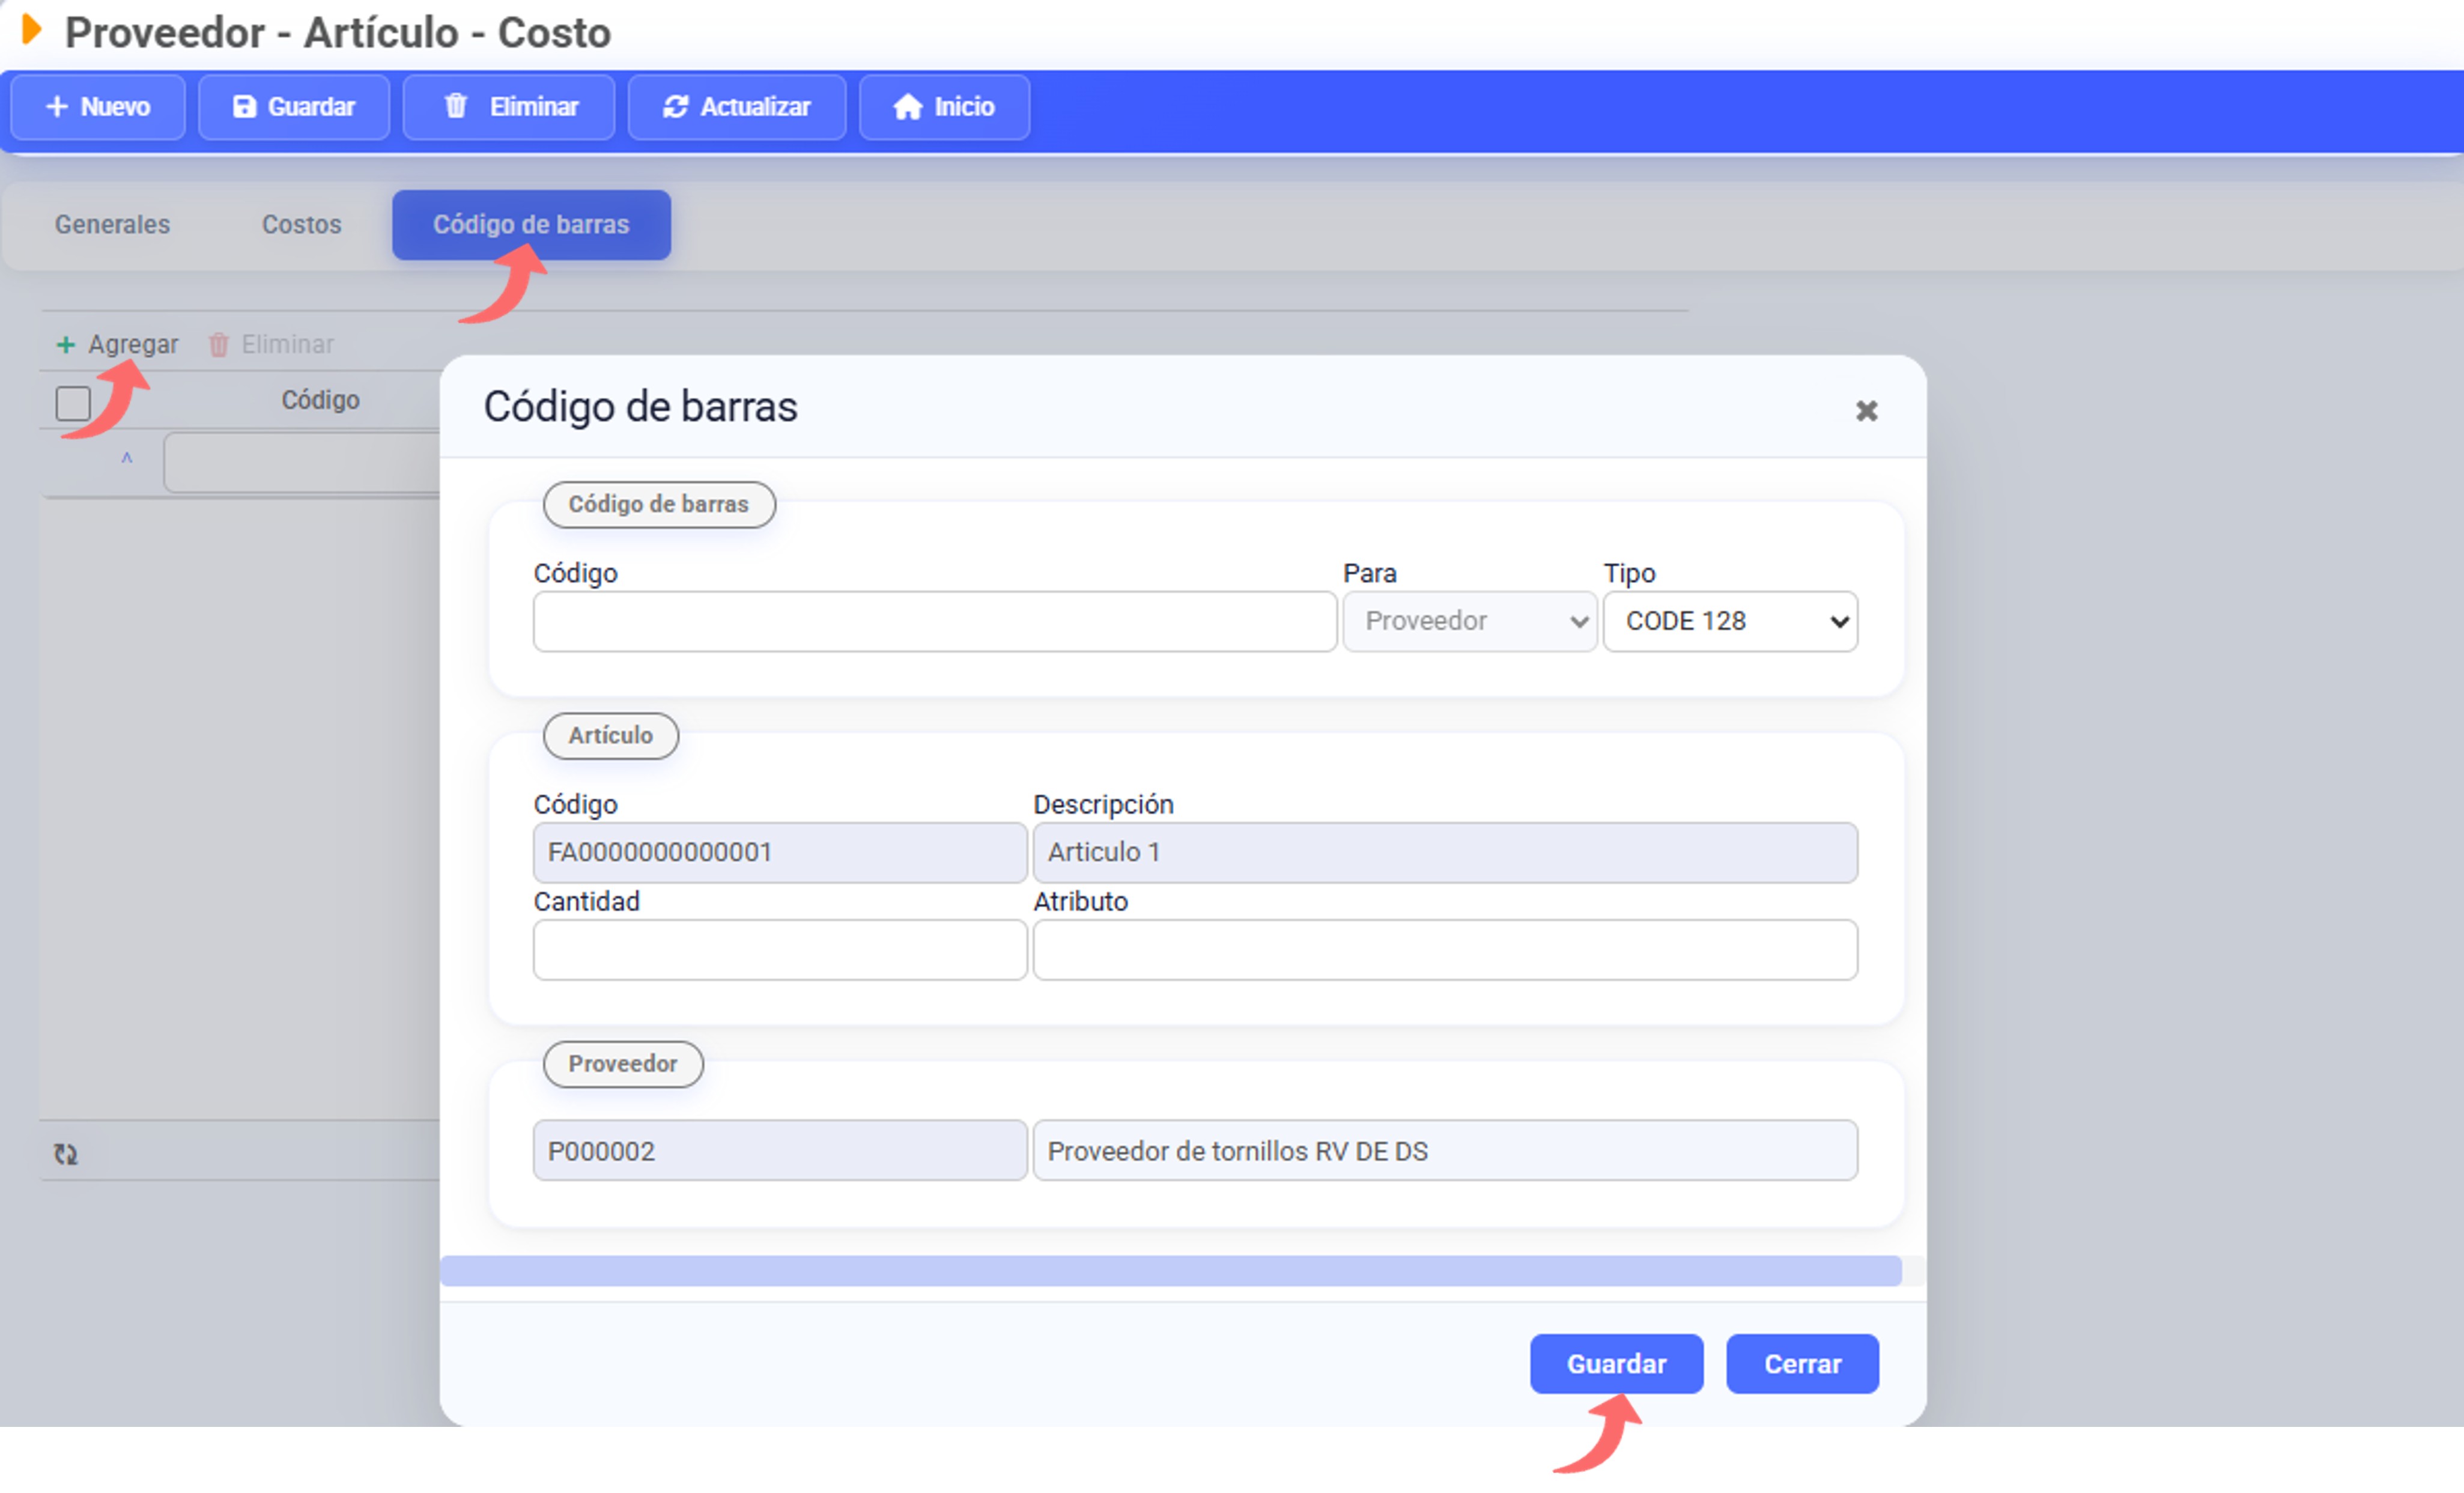Click the supplier code field P000002
Viewport: 2464px width, 1493px height.
tap(779, 1150)
